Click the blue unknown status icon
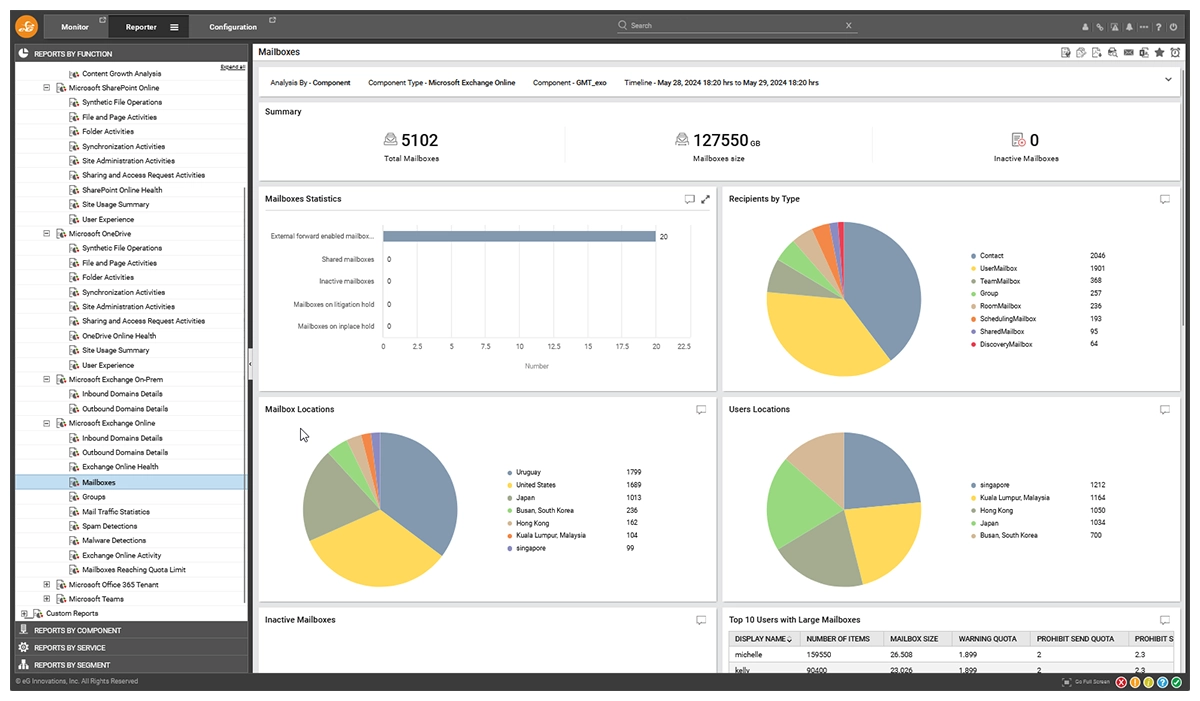The height and width of the screenshot is (701, 1200). (x=1163, y=682)
